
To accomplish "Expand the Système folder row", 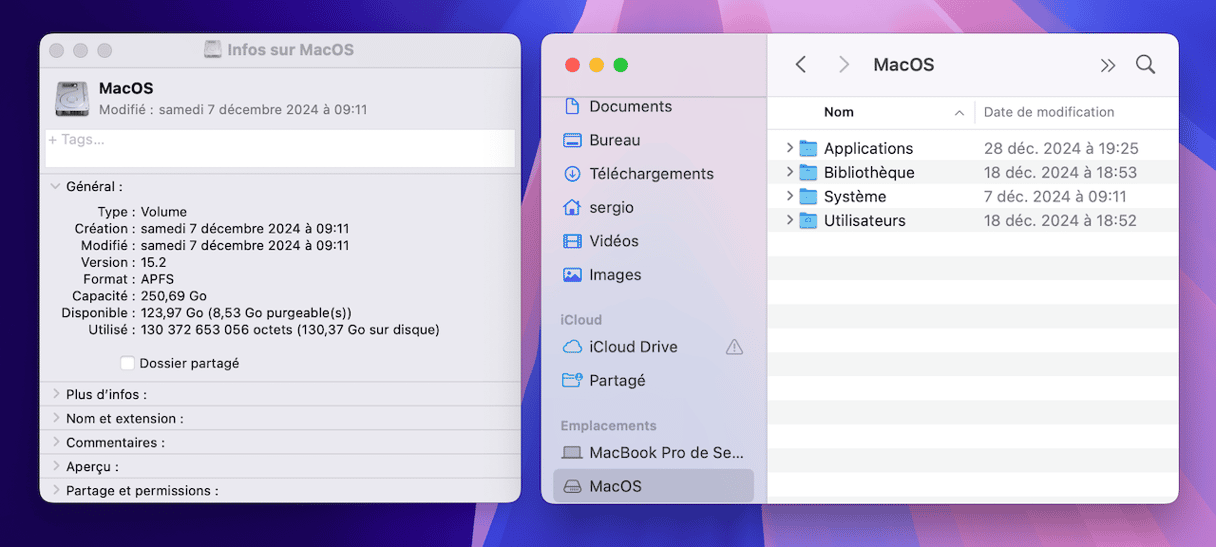I will (x=789, y=196).
